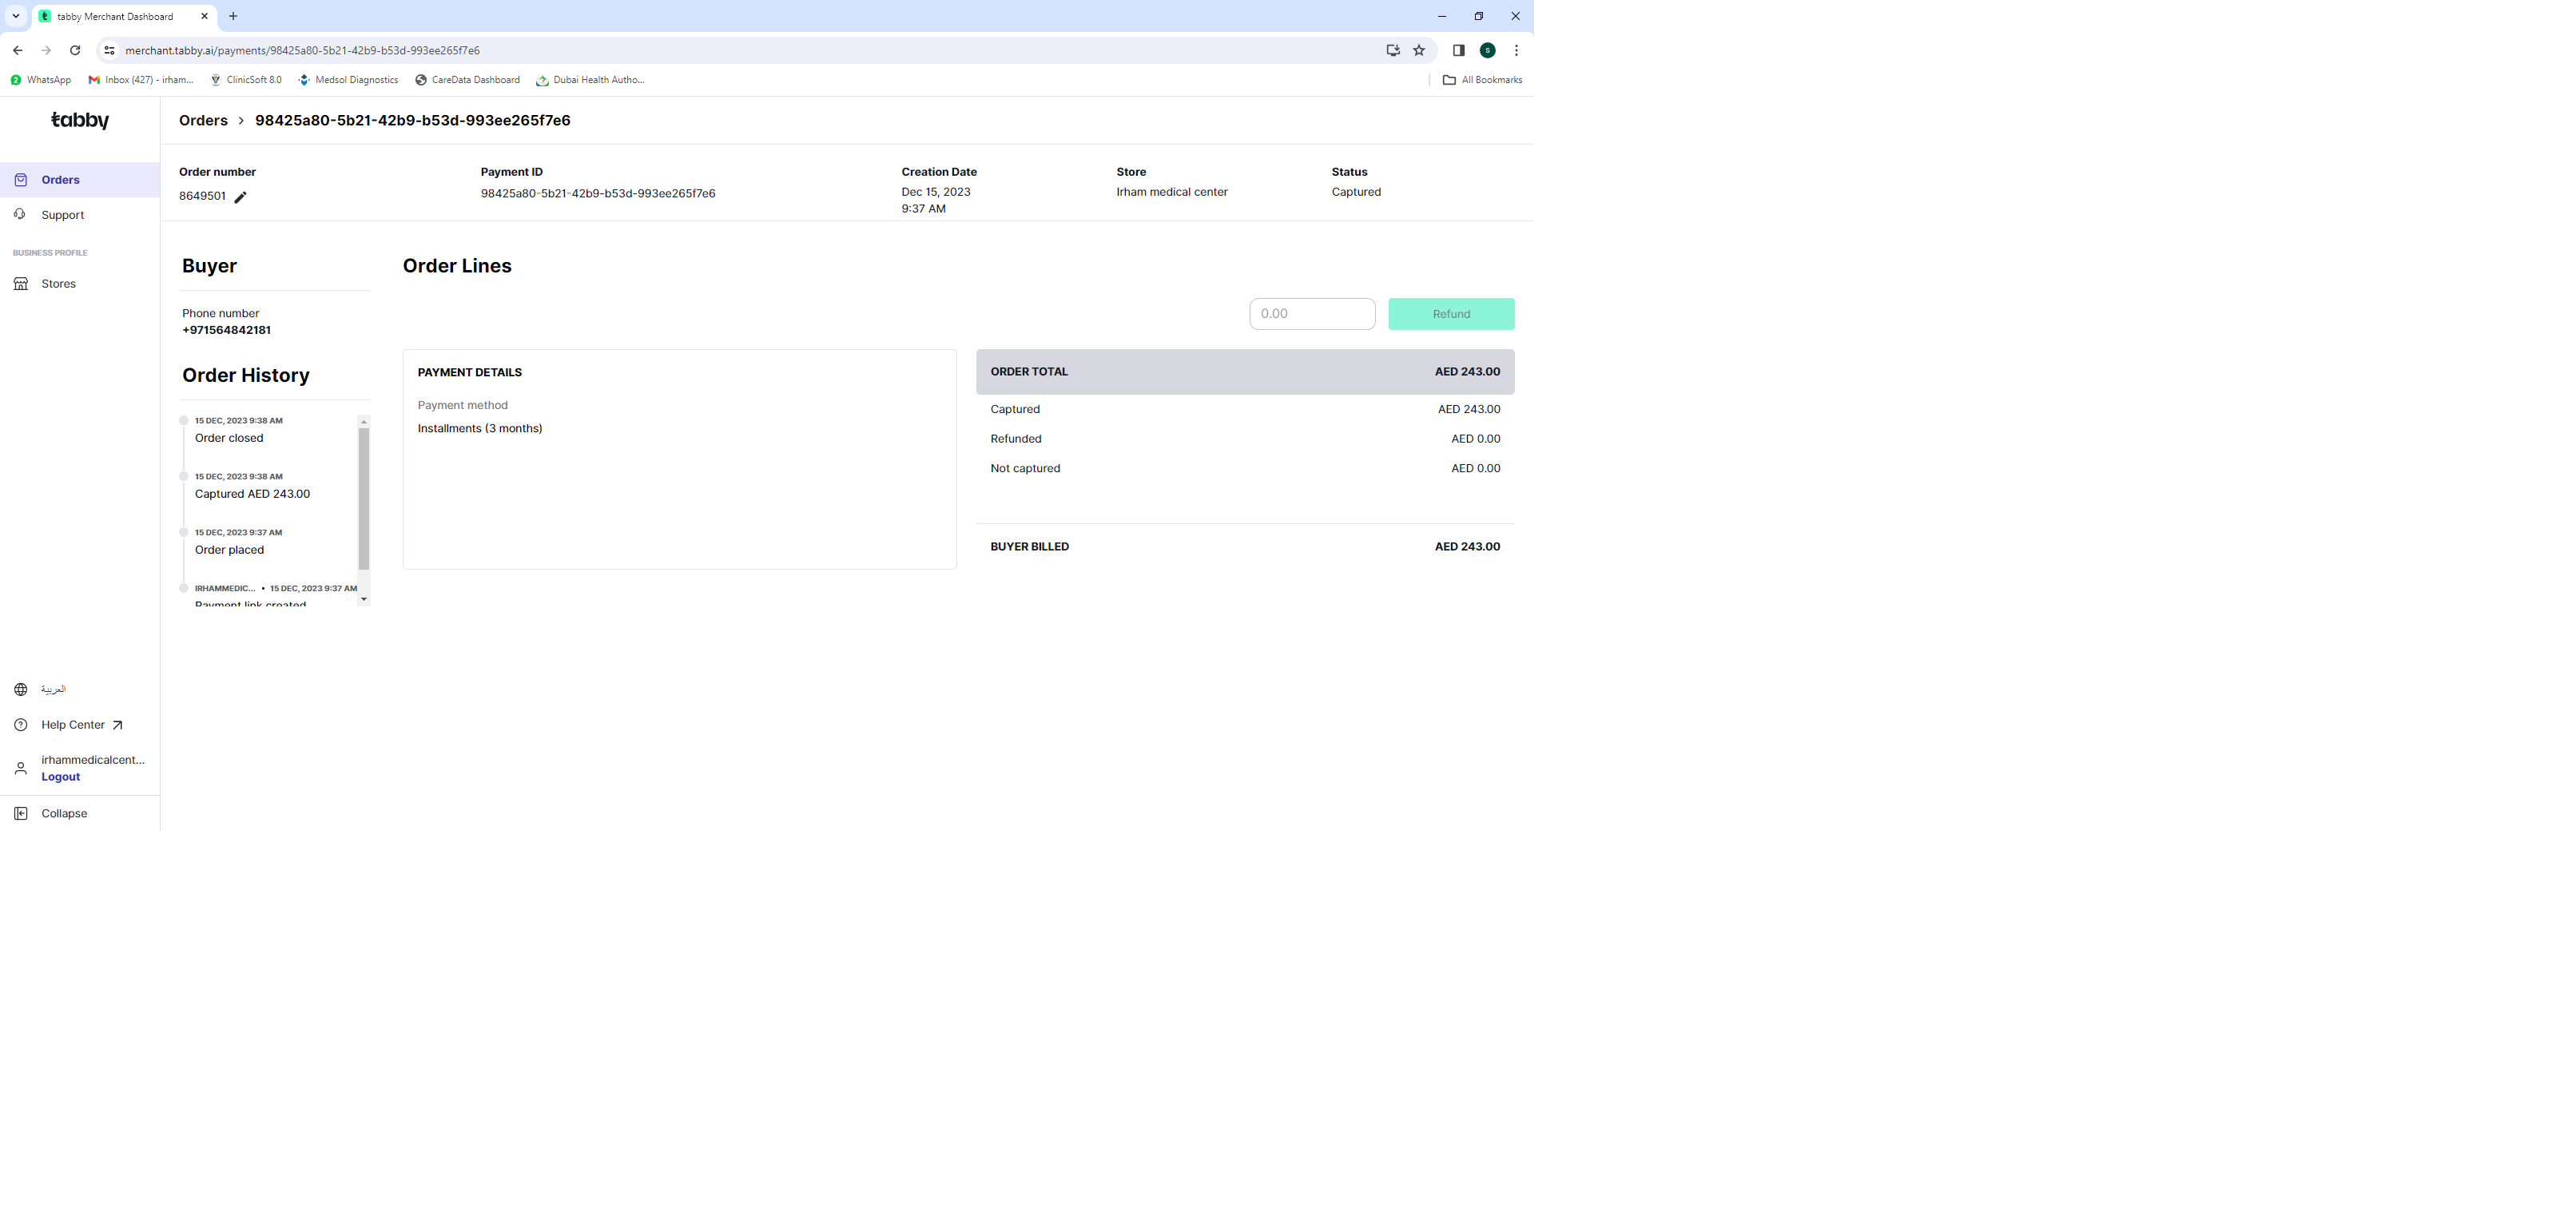Click the Refund button

1450,314
